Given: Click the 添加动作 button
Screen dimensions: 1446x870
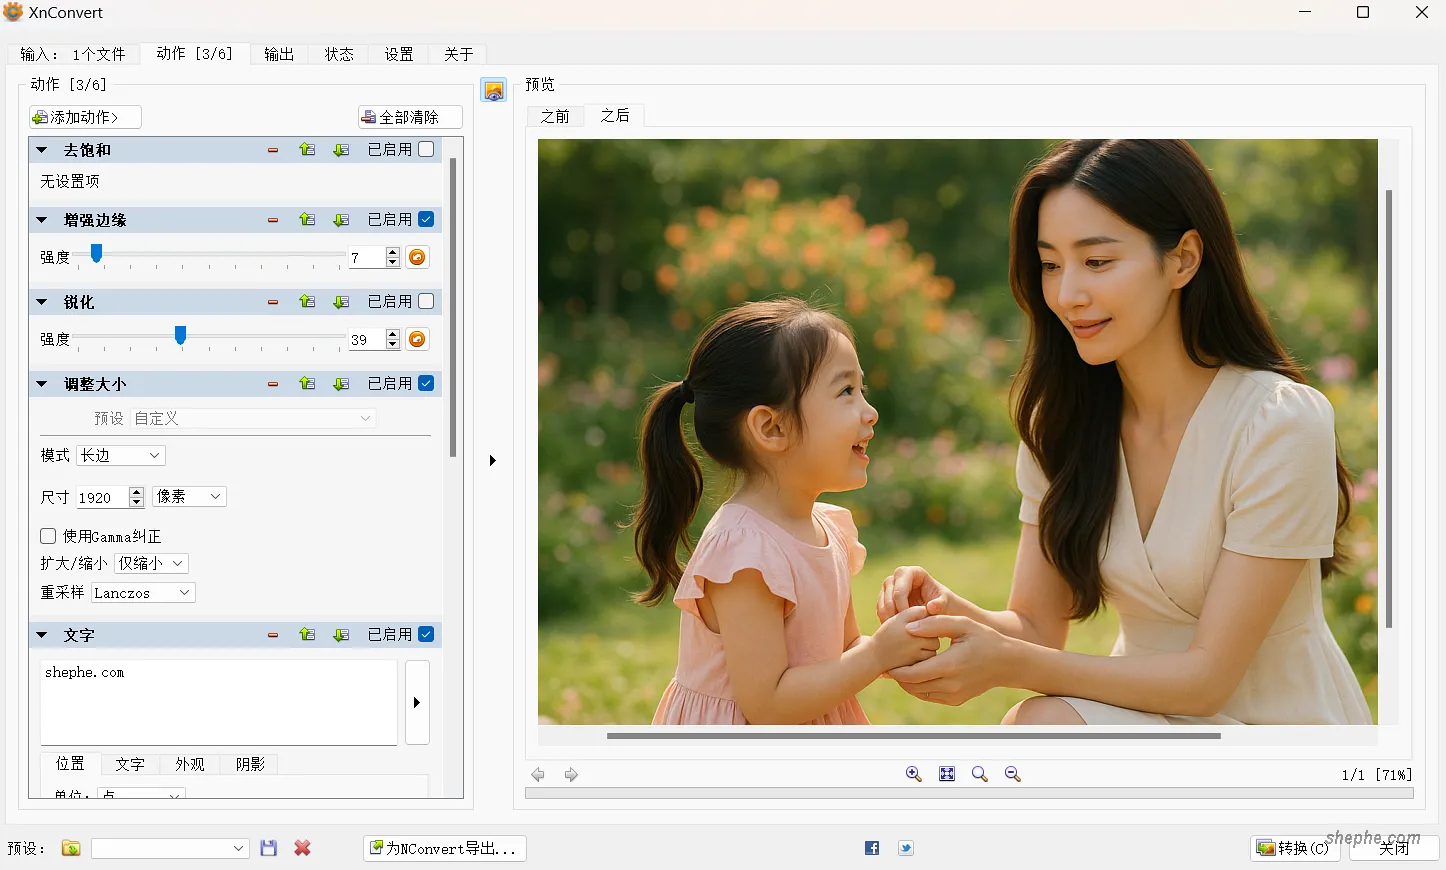Looking at the screenshot, I should (84, 116).
